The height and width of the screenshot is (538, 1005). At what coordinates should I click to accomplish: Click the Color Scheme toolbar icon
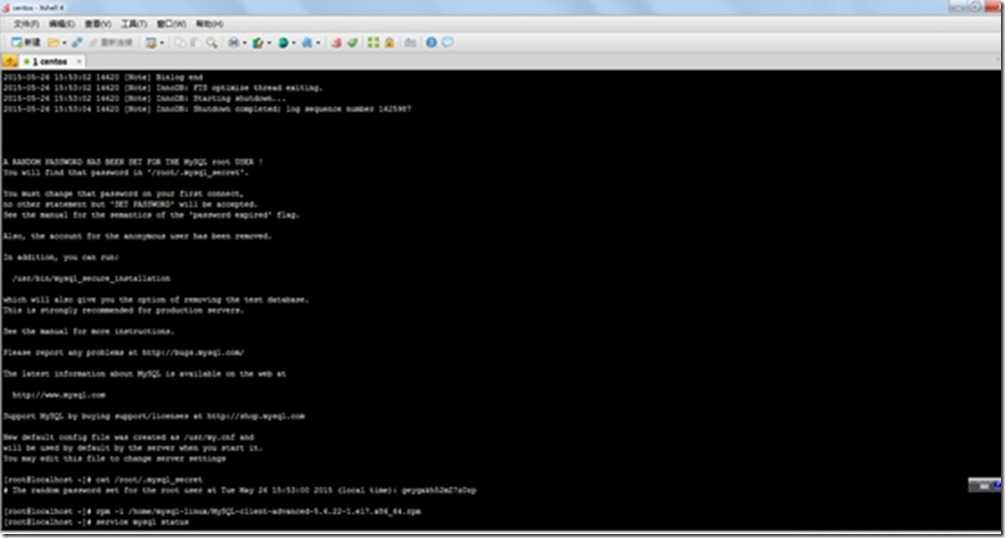(258, 42)
